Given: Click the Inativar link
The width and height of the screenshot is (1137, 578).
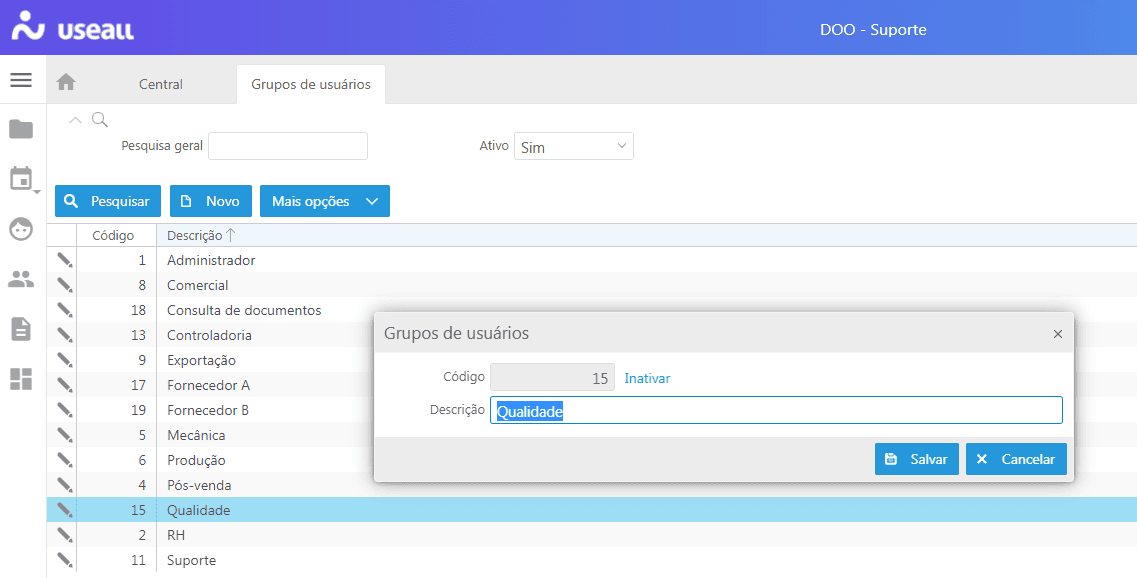Looking at the screenshot, I should (x=647, y=378).
